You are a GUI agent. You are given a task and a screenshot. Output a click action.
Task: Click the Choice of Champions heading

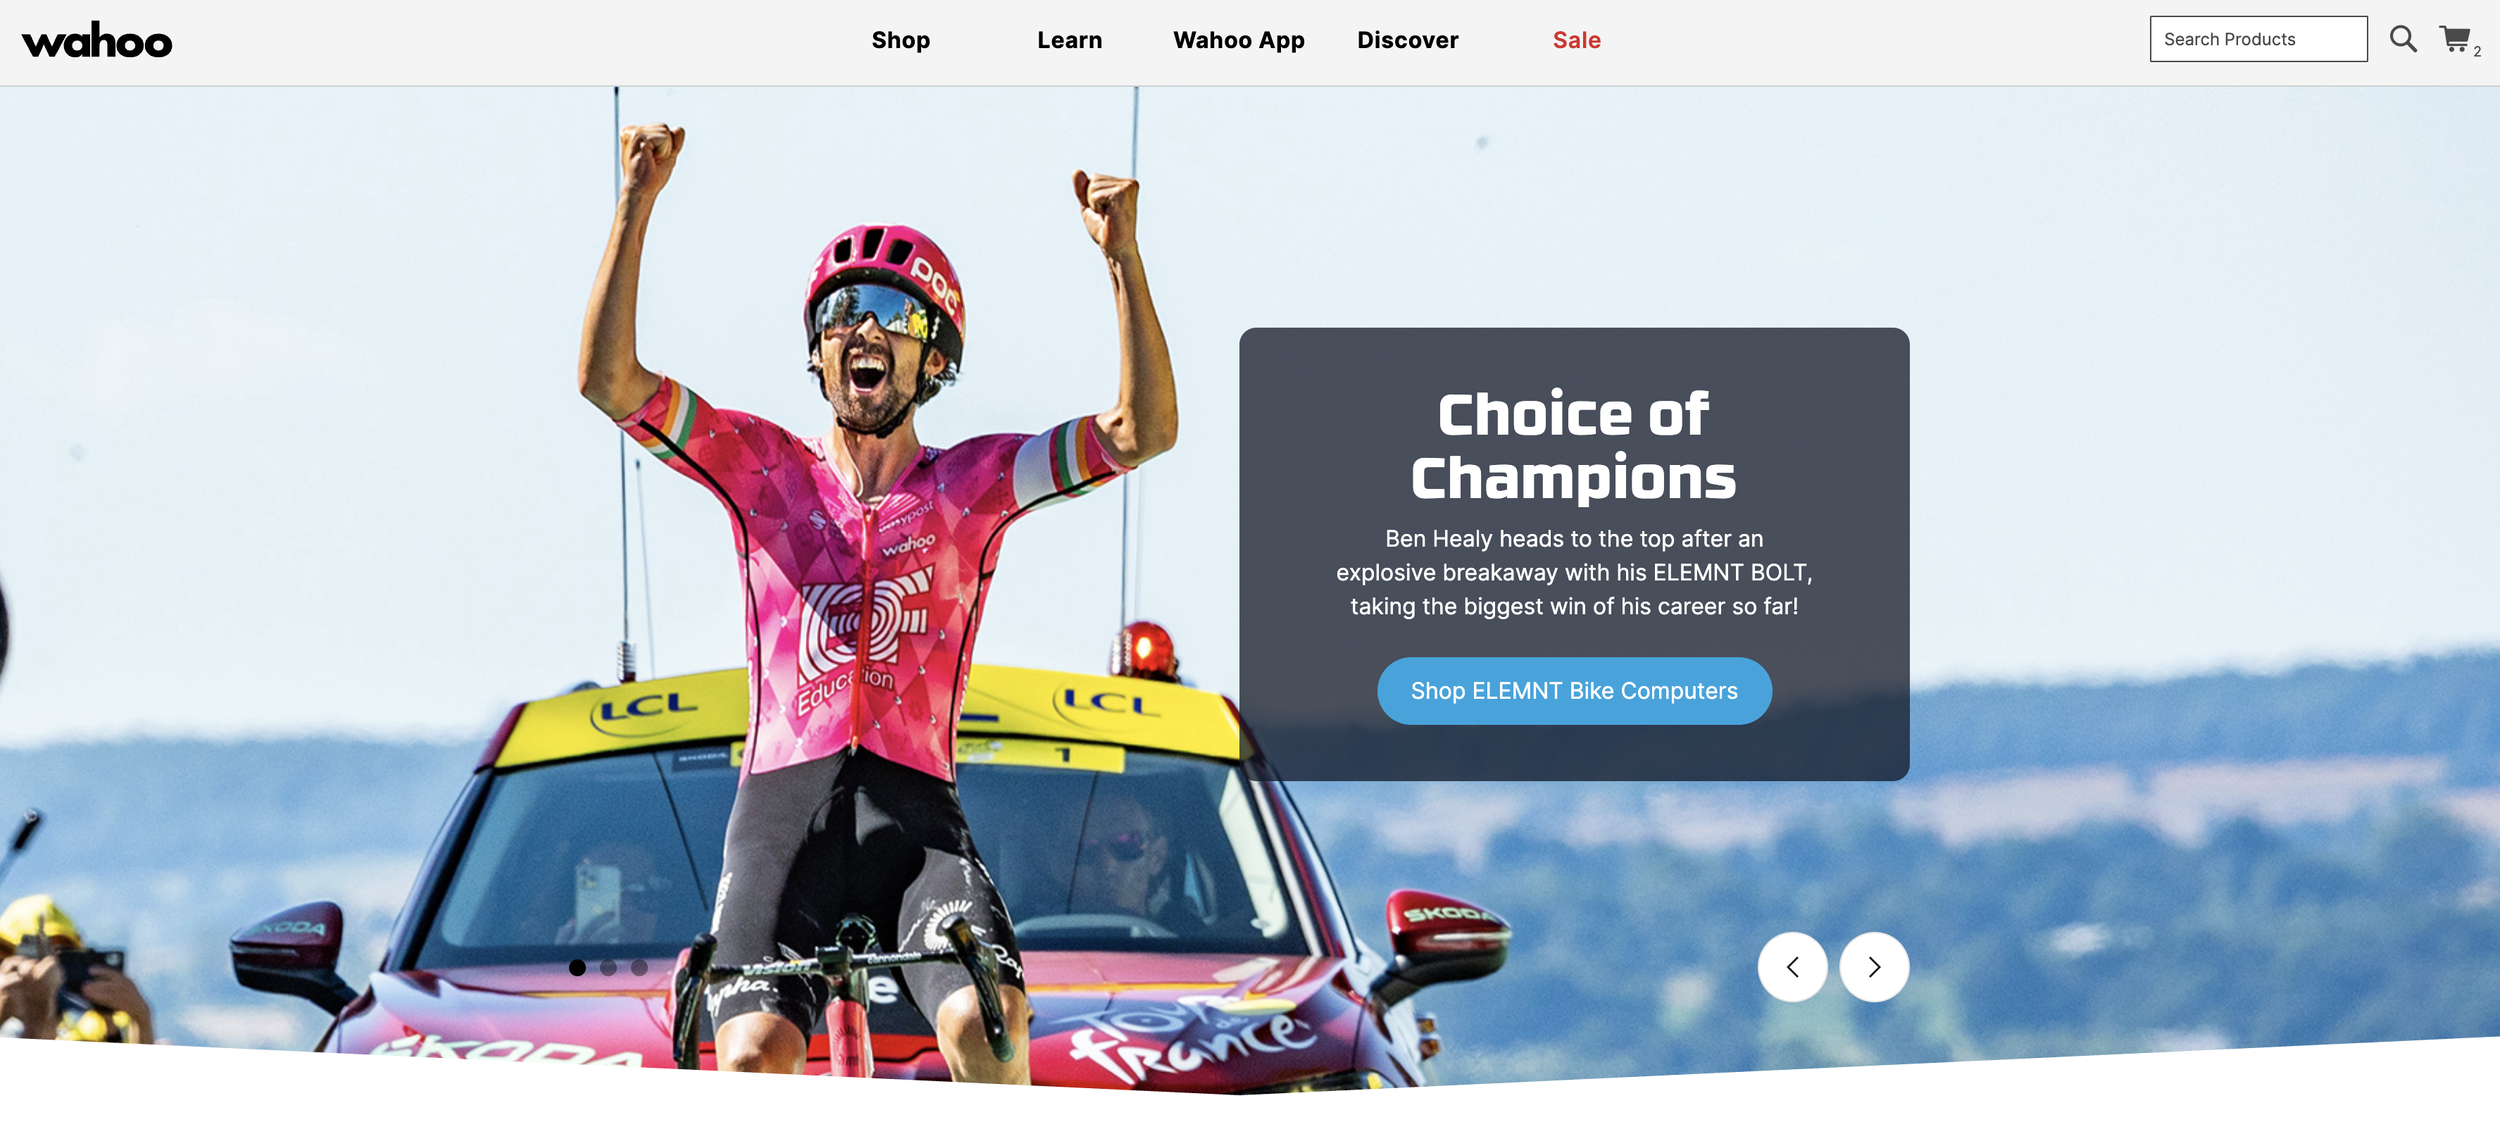(x=1574, y=445)
